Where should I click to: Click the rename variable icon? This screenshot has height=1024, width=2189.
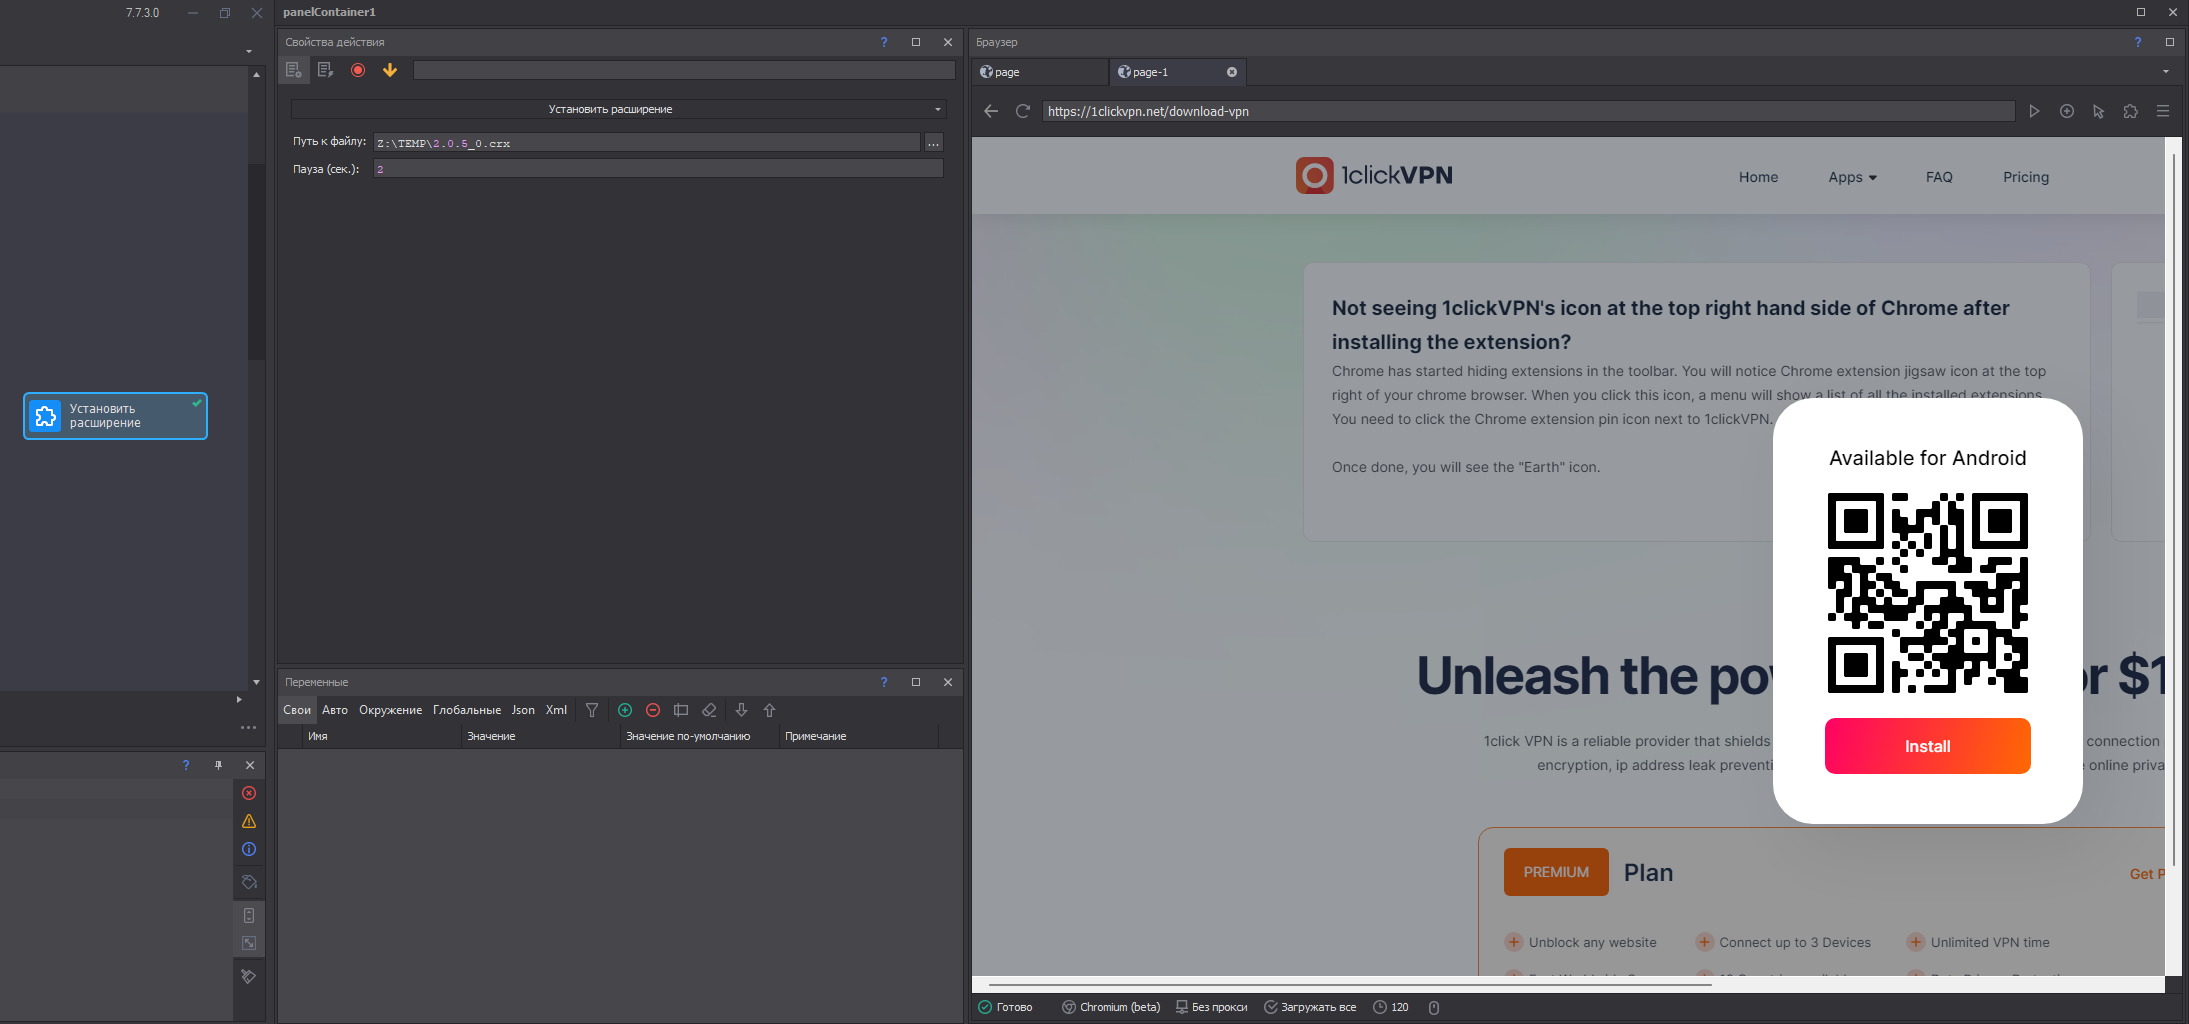pos(681,710)
